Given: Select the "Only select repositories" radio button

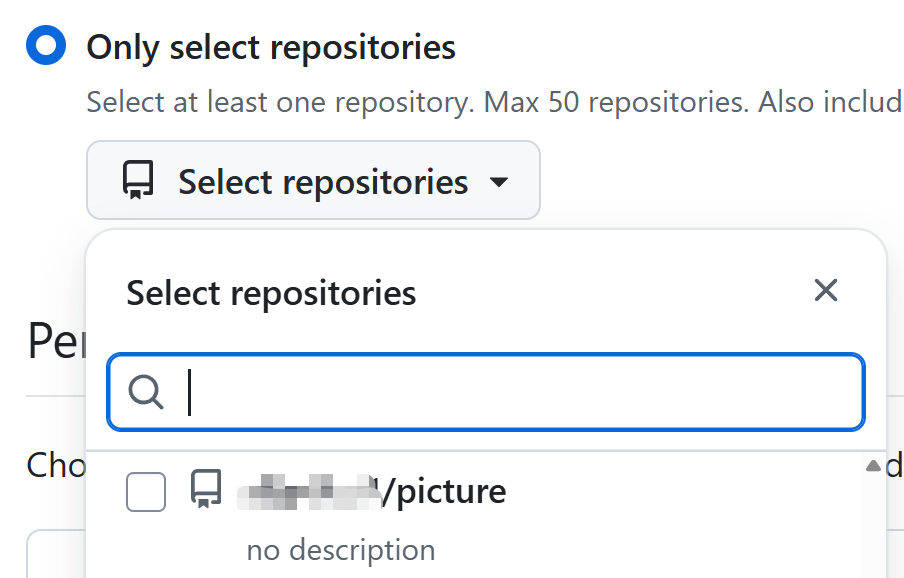Looking at the screenshot, I should pyautogui.click(x=46, y=46).
